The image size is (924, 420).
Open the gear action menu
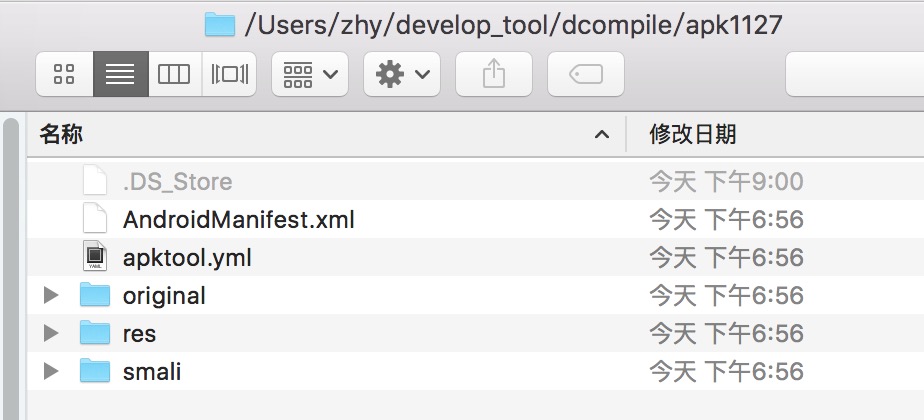[401, 74]
